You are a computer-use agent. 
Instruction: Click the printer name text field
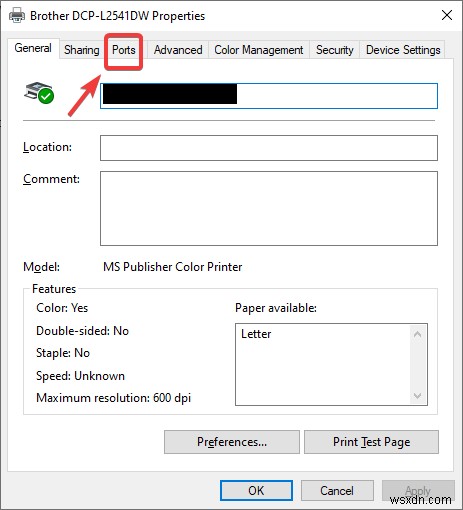(269, 96)
